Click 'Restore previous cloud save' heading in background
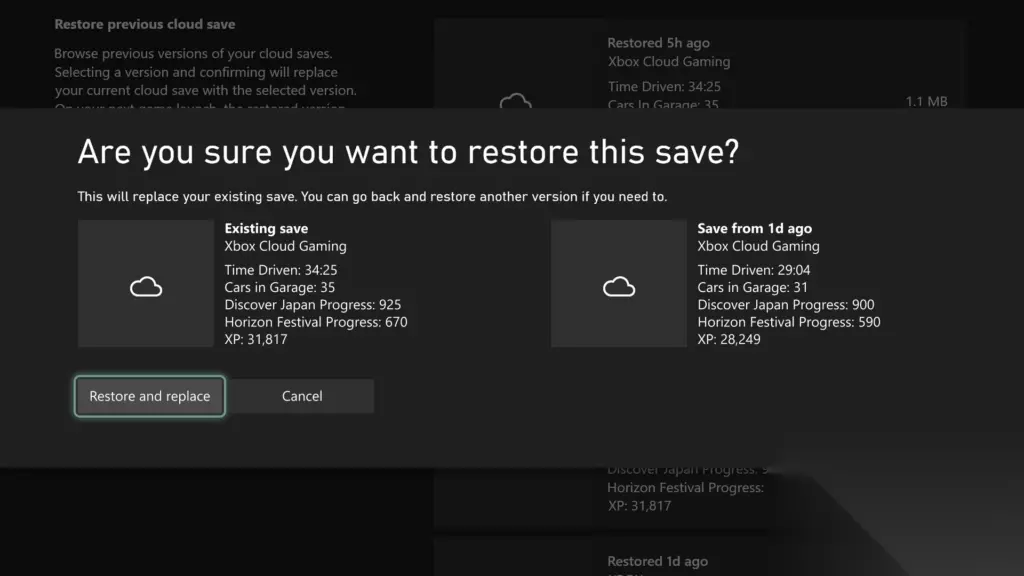The width and height of the screenshot is (1024, 576). [x=145, y=24]
